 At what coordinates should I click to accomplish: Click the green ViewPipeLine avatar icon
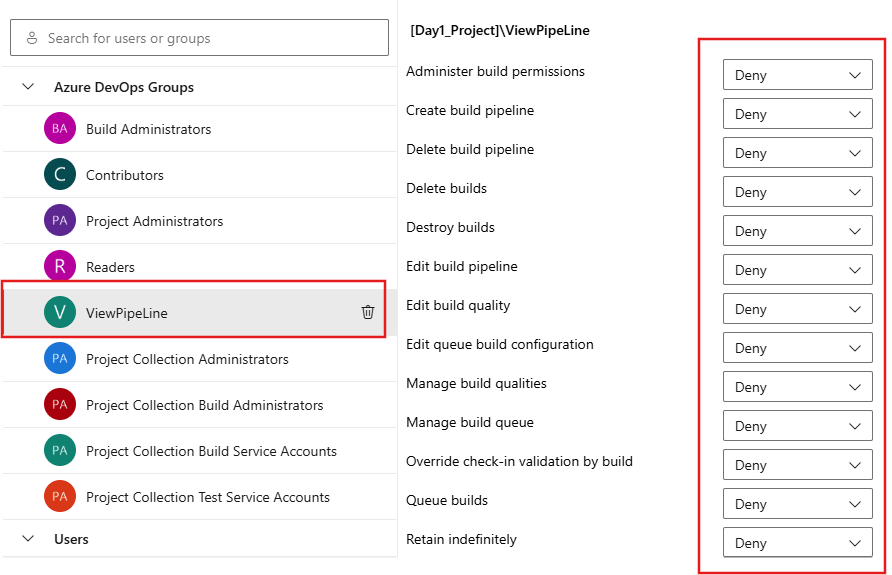coord(60,312)
